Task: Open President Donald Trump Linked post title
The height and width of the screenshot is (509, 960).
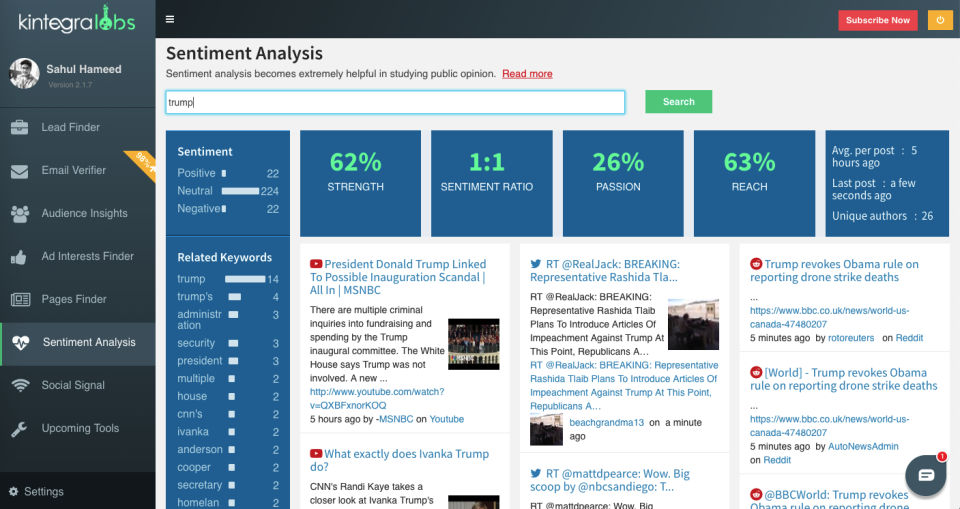Action: [398, 277]
